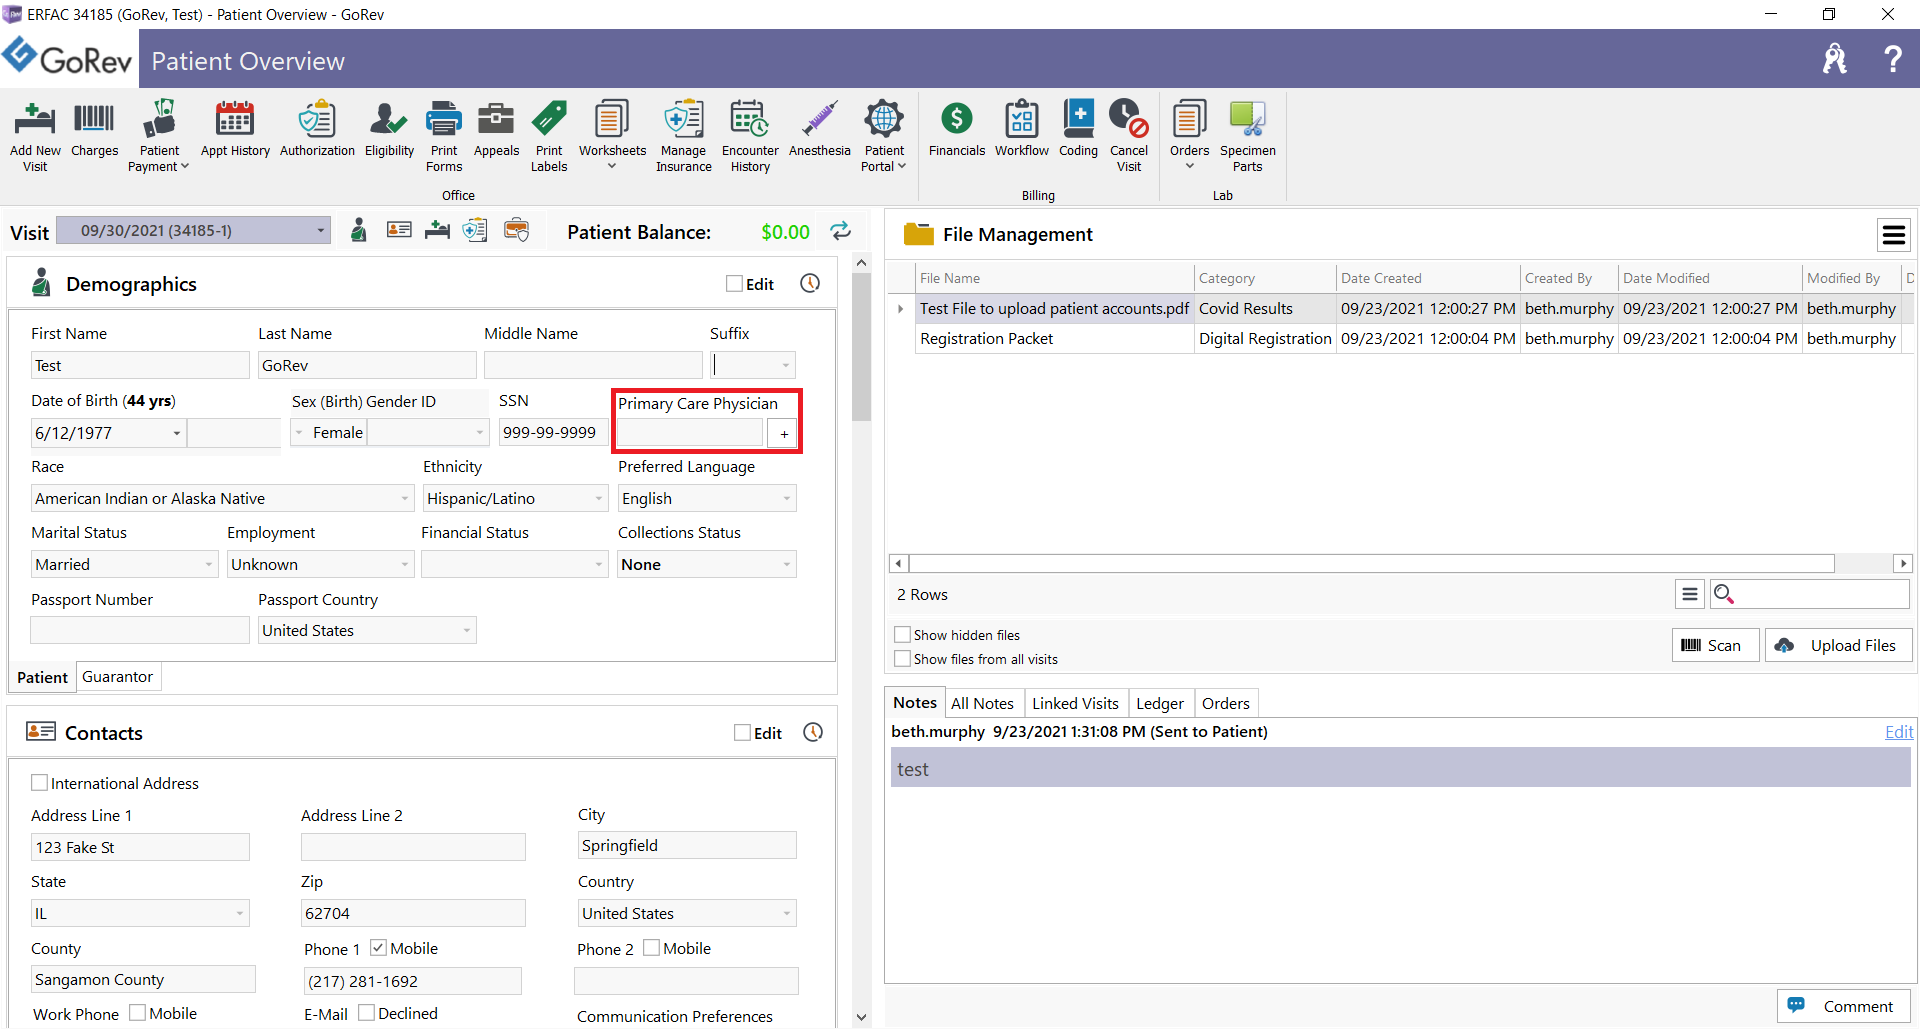Open the Anesthesia syringe icon
The image size is (1920, 1030).
pyautogui.click(x=820, y=128)
